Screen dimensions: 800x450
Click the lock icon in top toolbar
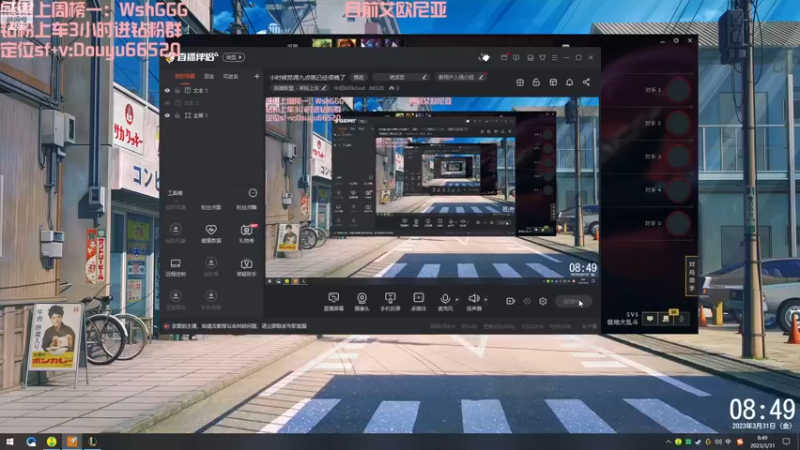(536, 82)
